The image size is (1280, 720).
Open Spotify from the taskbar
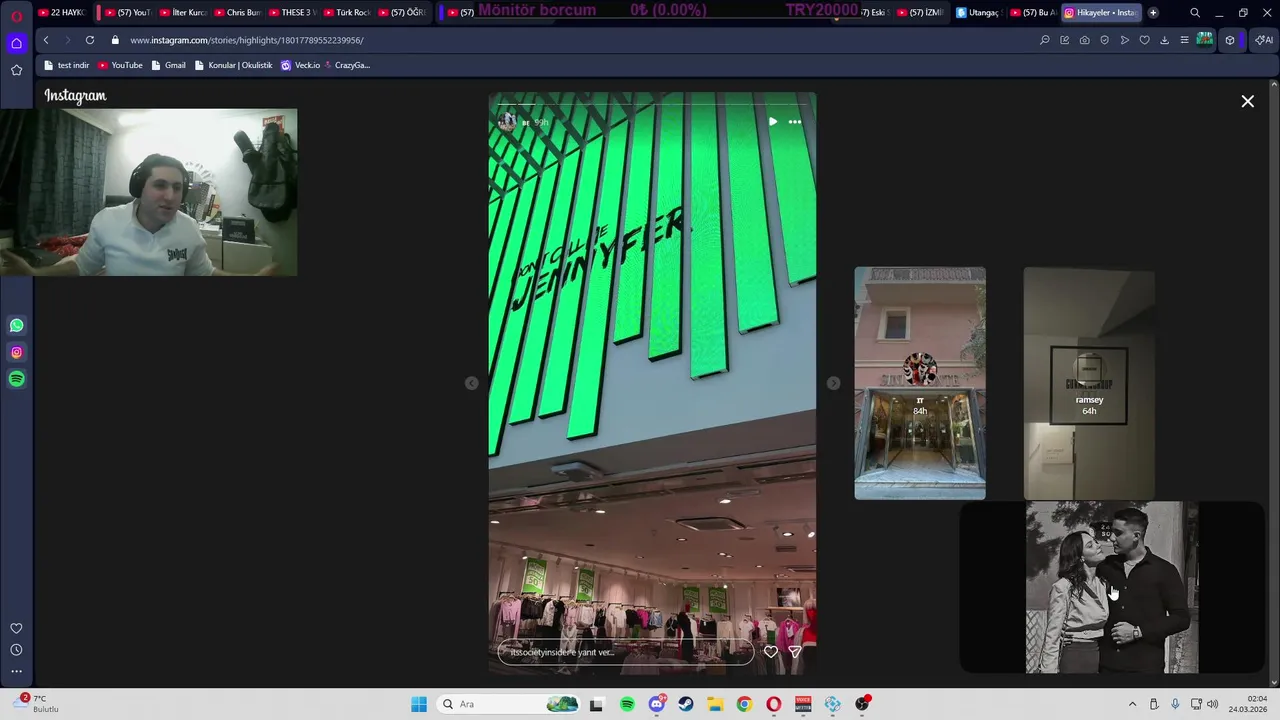pos(627,704)
